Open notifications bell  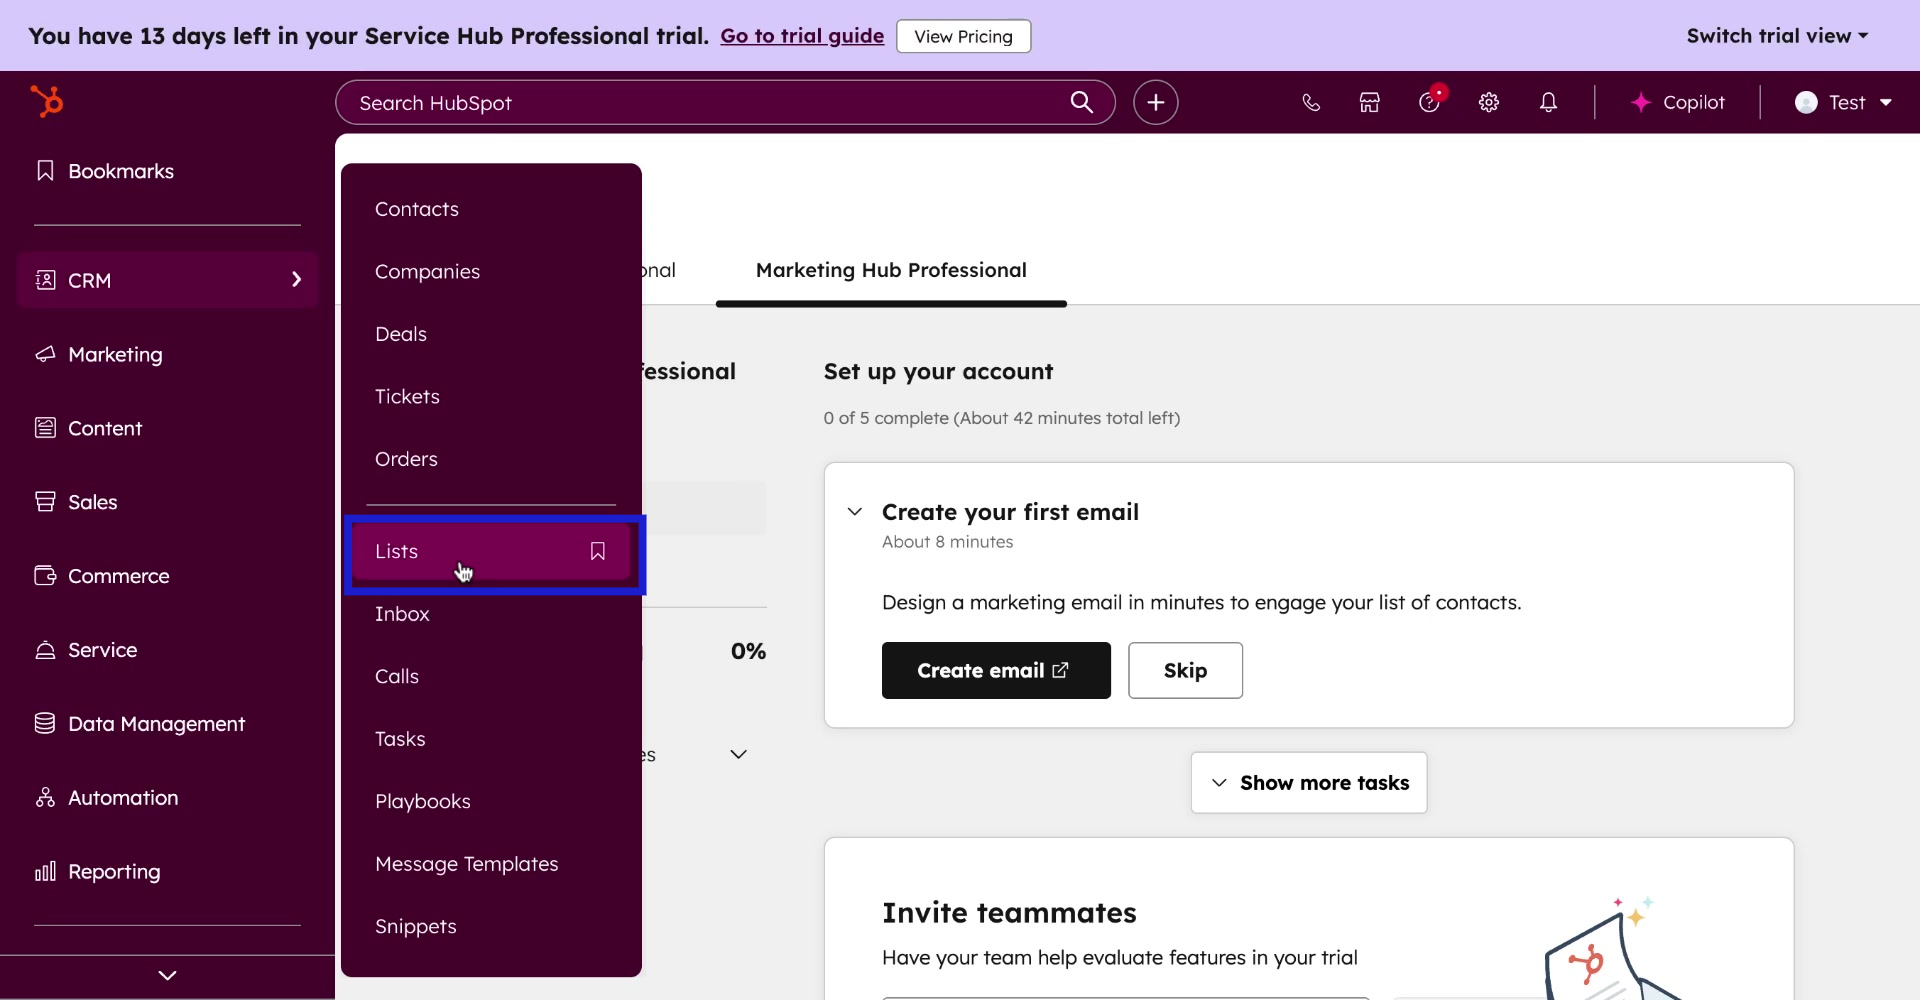tap(1548, 102)
